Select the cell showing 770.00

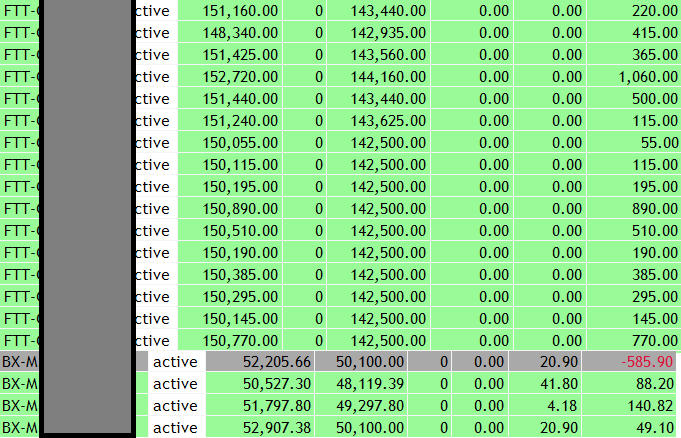pyautogui.click(x=634, y=341)
